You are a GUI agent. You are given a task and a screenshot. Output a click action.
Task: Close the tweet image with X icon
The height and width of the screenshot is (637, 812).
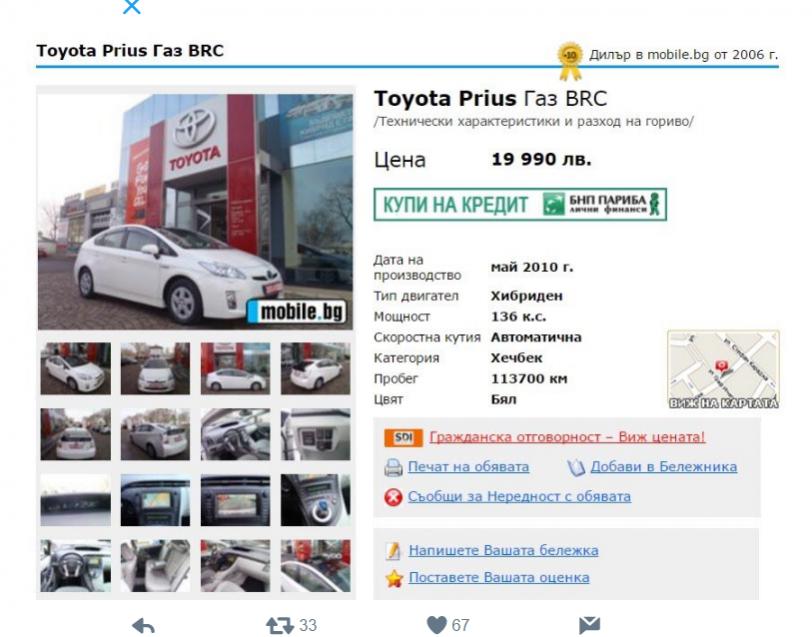coord(132,7)
